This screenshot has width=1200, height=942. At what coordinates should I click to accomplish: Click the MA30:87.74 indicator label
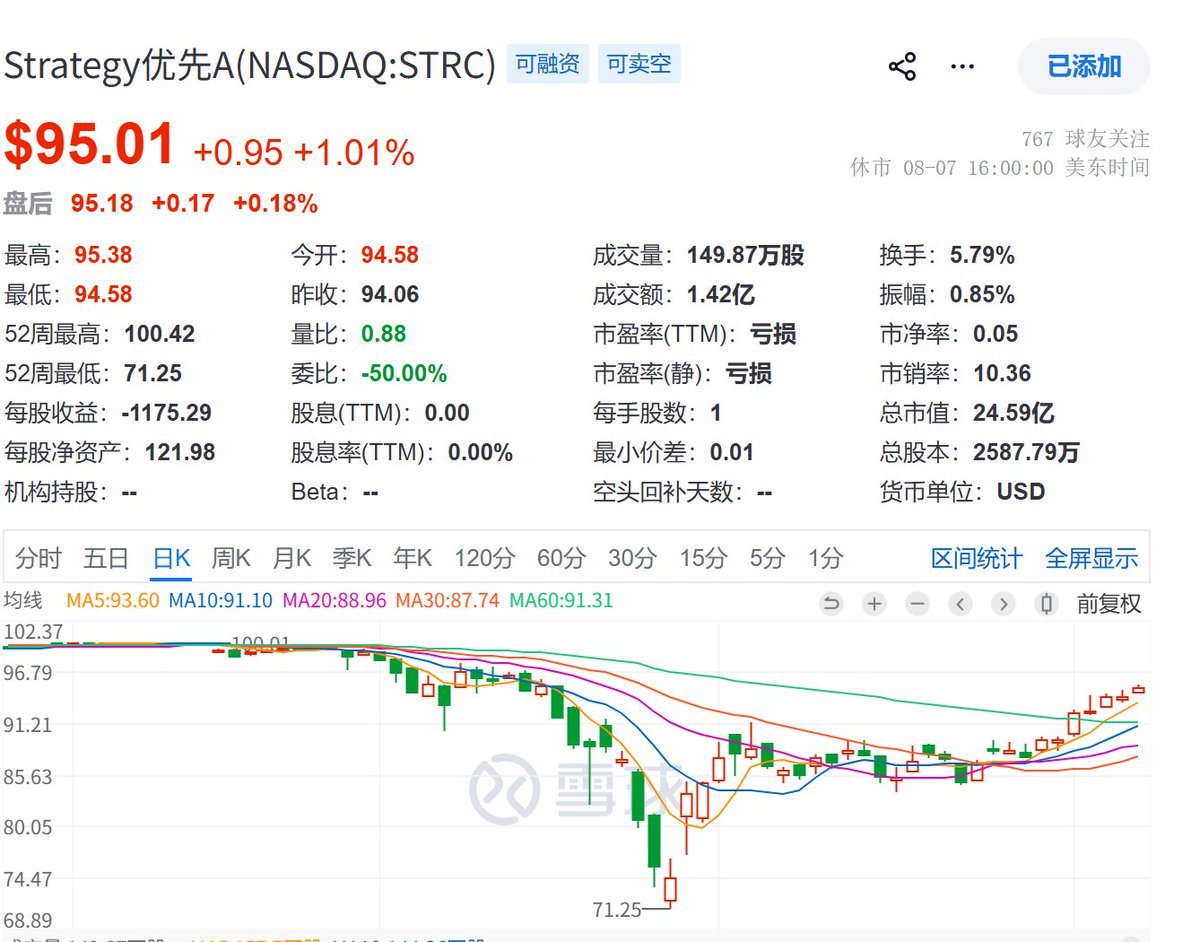[x=448, y=601]
